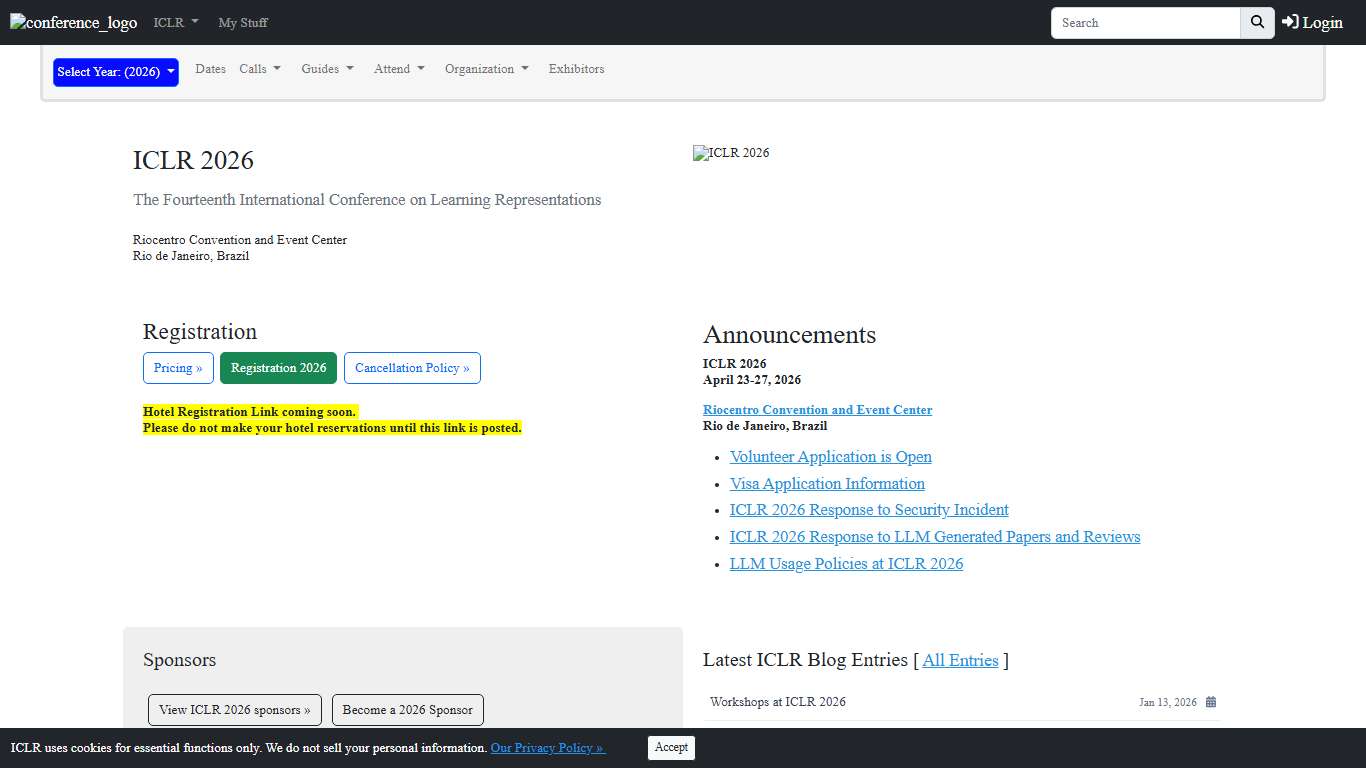Click the green Registration 2026 button
This screenshot has height=768, width=1366.
point(278,368)
